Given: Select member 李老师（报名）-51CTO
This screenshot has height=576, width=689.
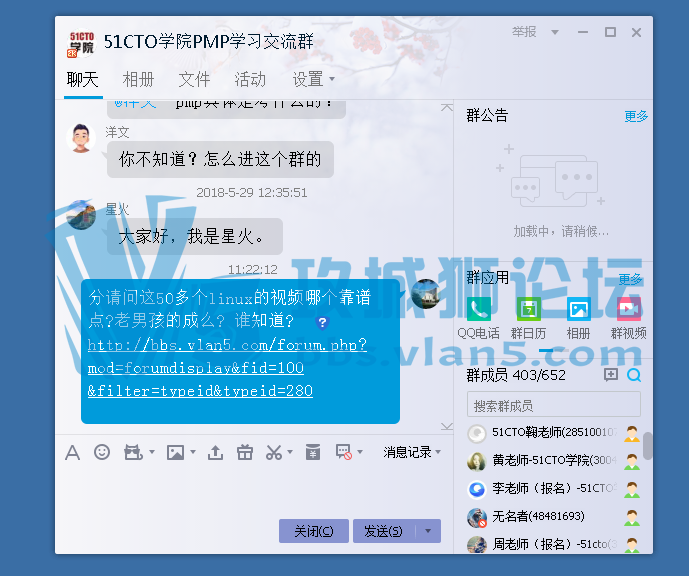Looking at the screenshot, I should point(554,489).
